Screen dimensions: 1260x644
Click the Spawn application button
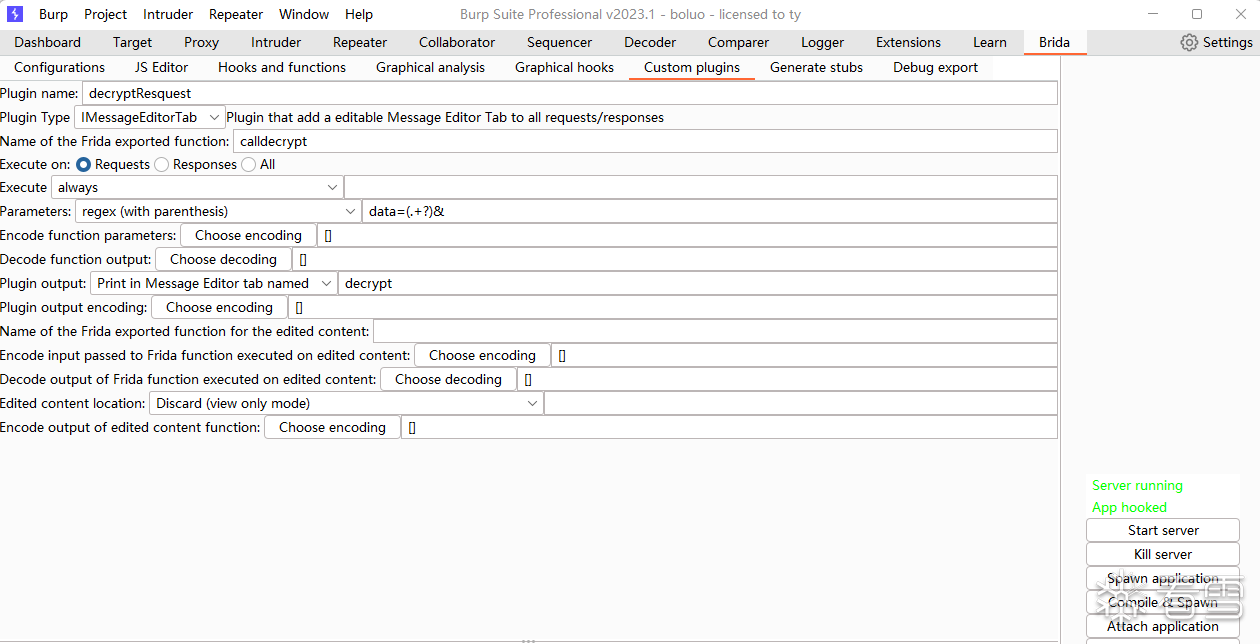pos(1163,578)
